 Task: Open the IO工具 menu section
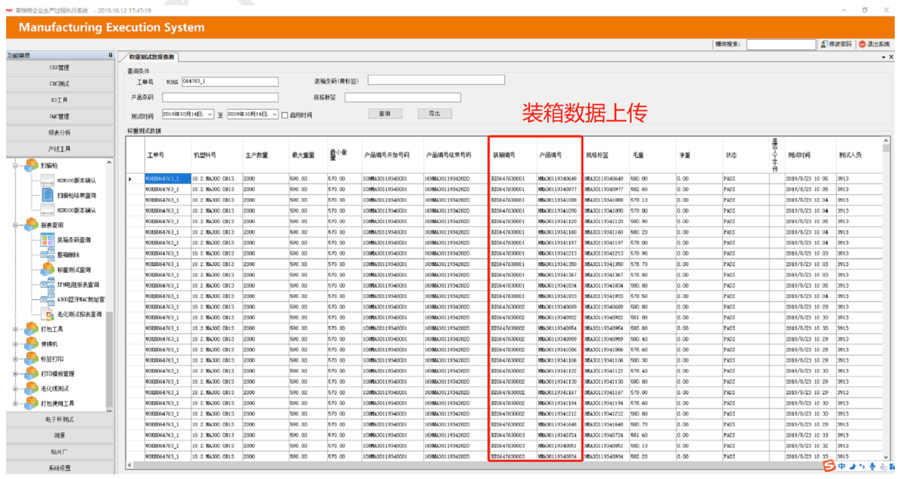(60, 100)
